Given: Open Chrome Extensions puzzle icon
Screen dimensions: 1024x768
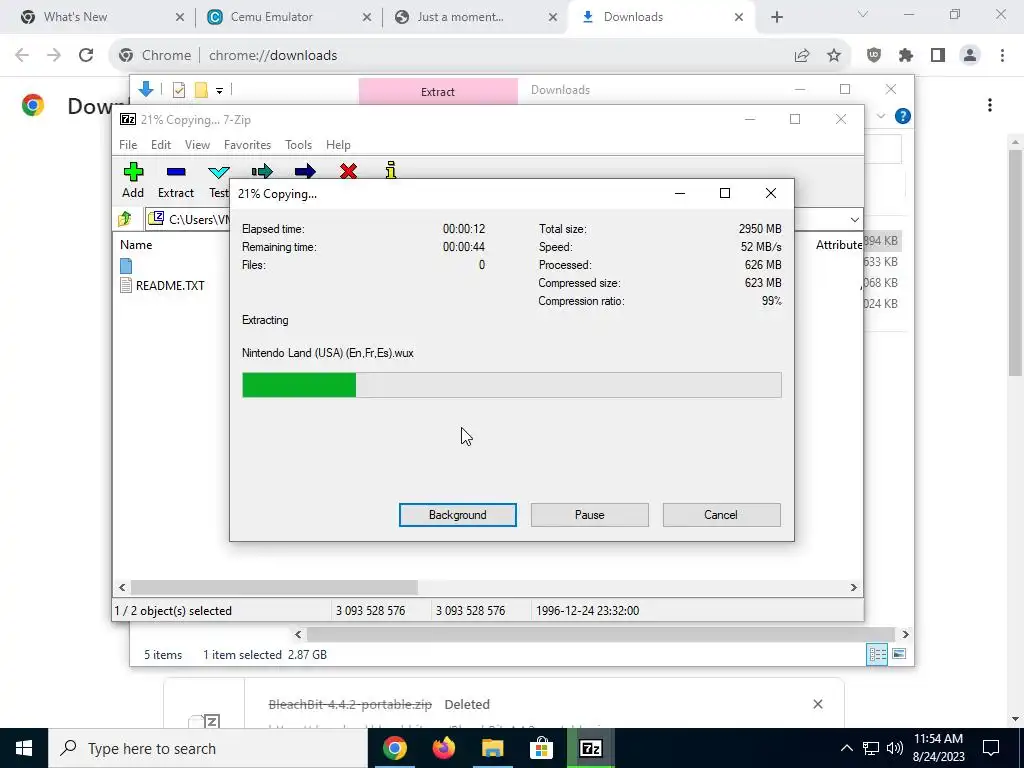Looking at the screenshot, I should 906,56.
